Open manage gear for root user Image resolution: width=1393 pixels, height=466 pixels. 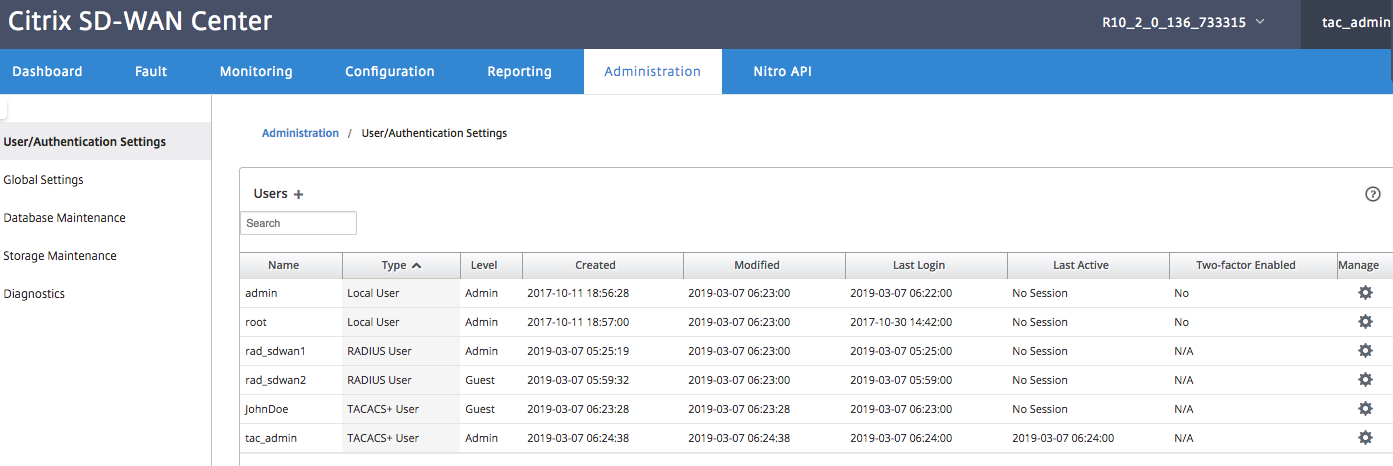point(1365,322)
